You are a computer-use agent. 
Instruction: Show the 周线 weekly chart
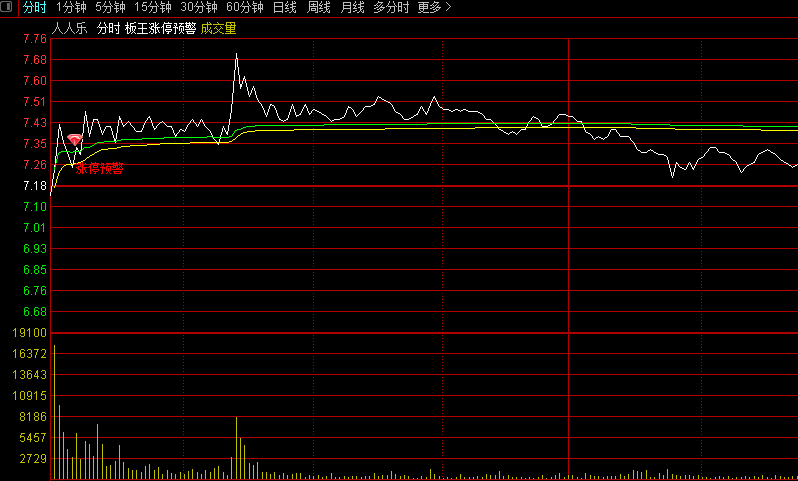coord(319,7)
